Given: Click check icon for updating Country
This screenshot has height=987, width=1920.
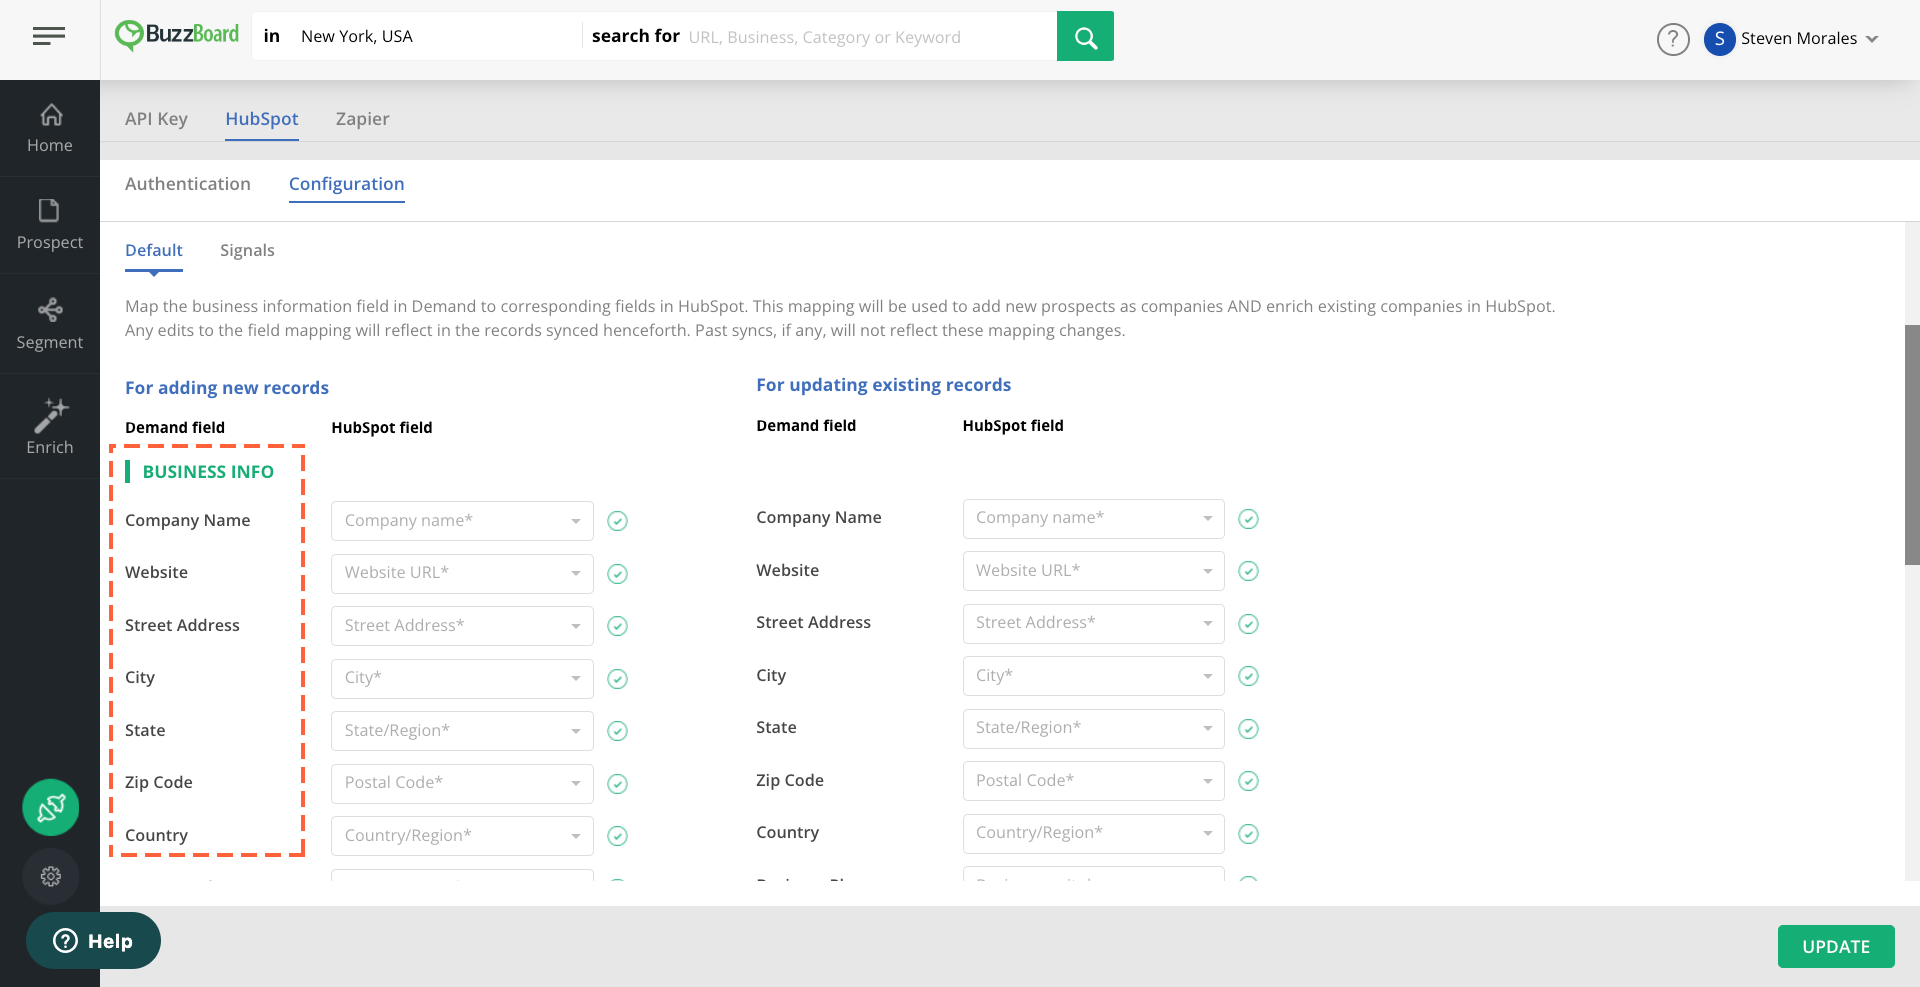Looking at the screenshot, I should tap(1248, 834).
